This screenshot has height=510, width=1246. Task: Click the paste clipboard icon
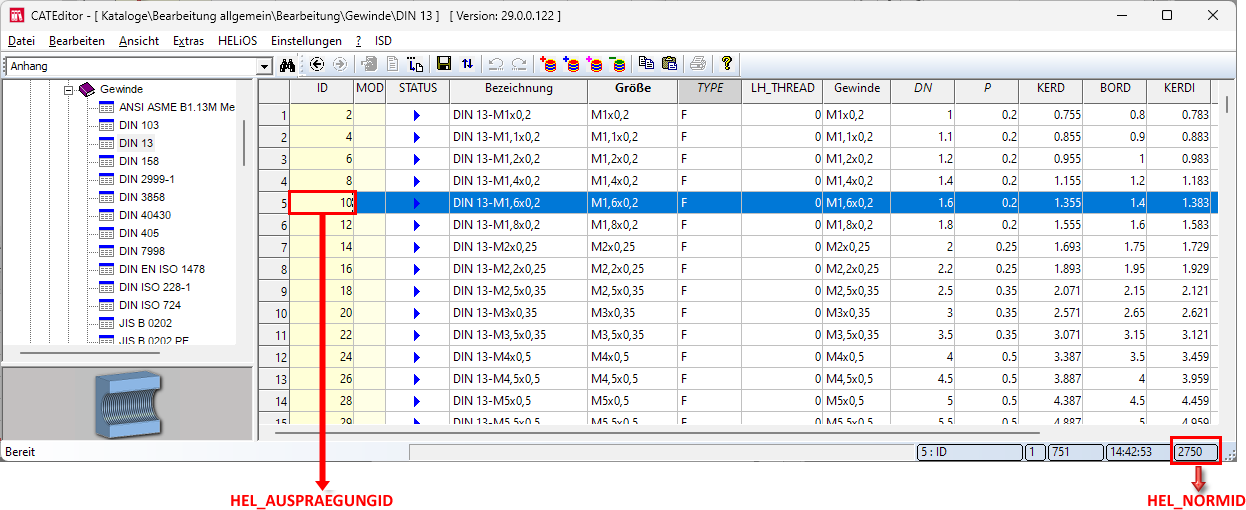[x=669, y=65]
